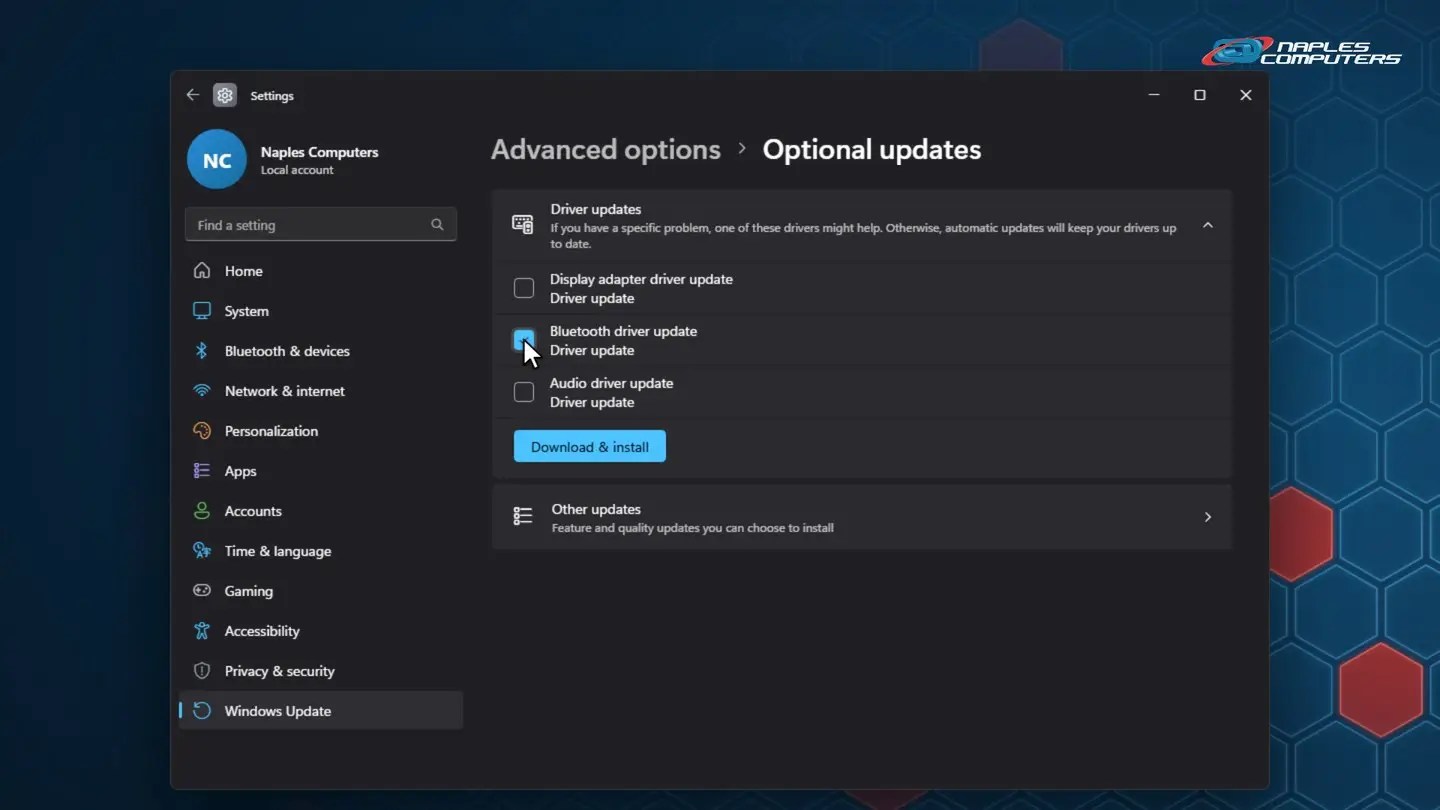The image size is (1440, 810).
Task: Click the back arrow in Settings
Action: (x=193, y=95)
